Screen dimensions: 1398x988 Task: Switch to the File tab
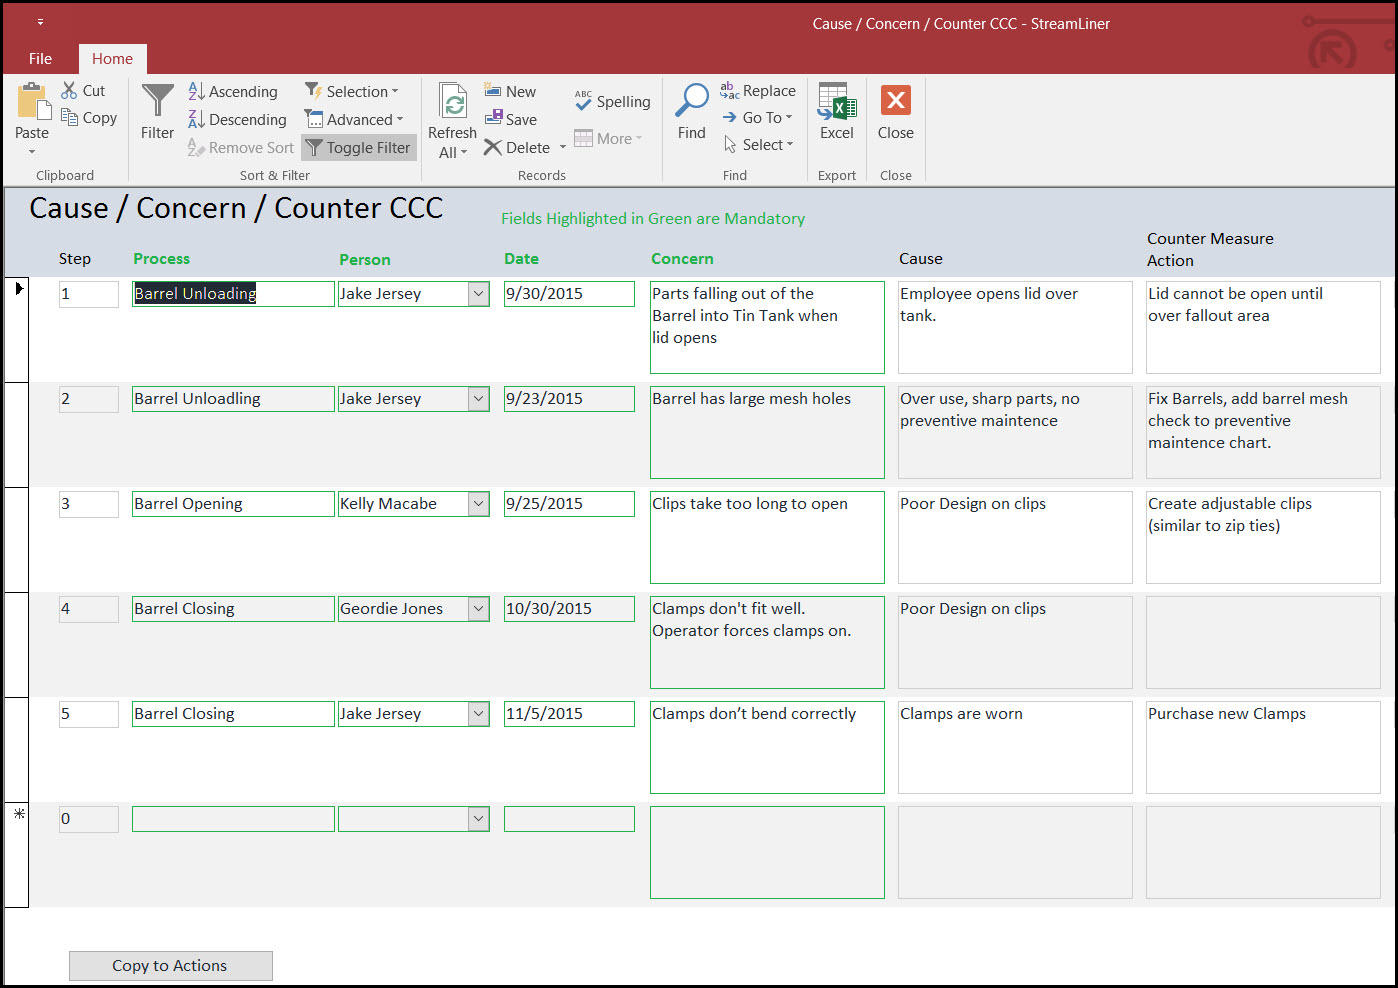pos(40,58)
